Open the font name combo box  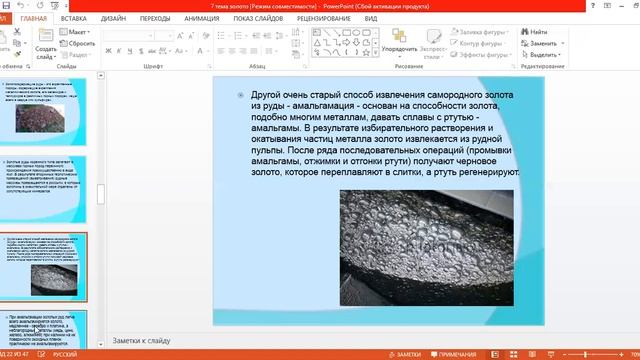point(129,36)
